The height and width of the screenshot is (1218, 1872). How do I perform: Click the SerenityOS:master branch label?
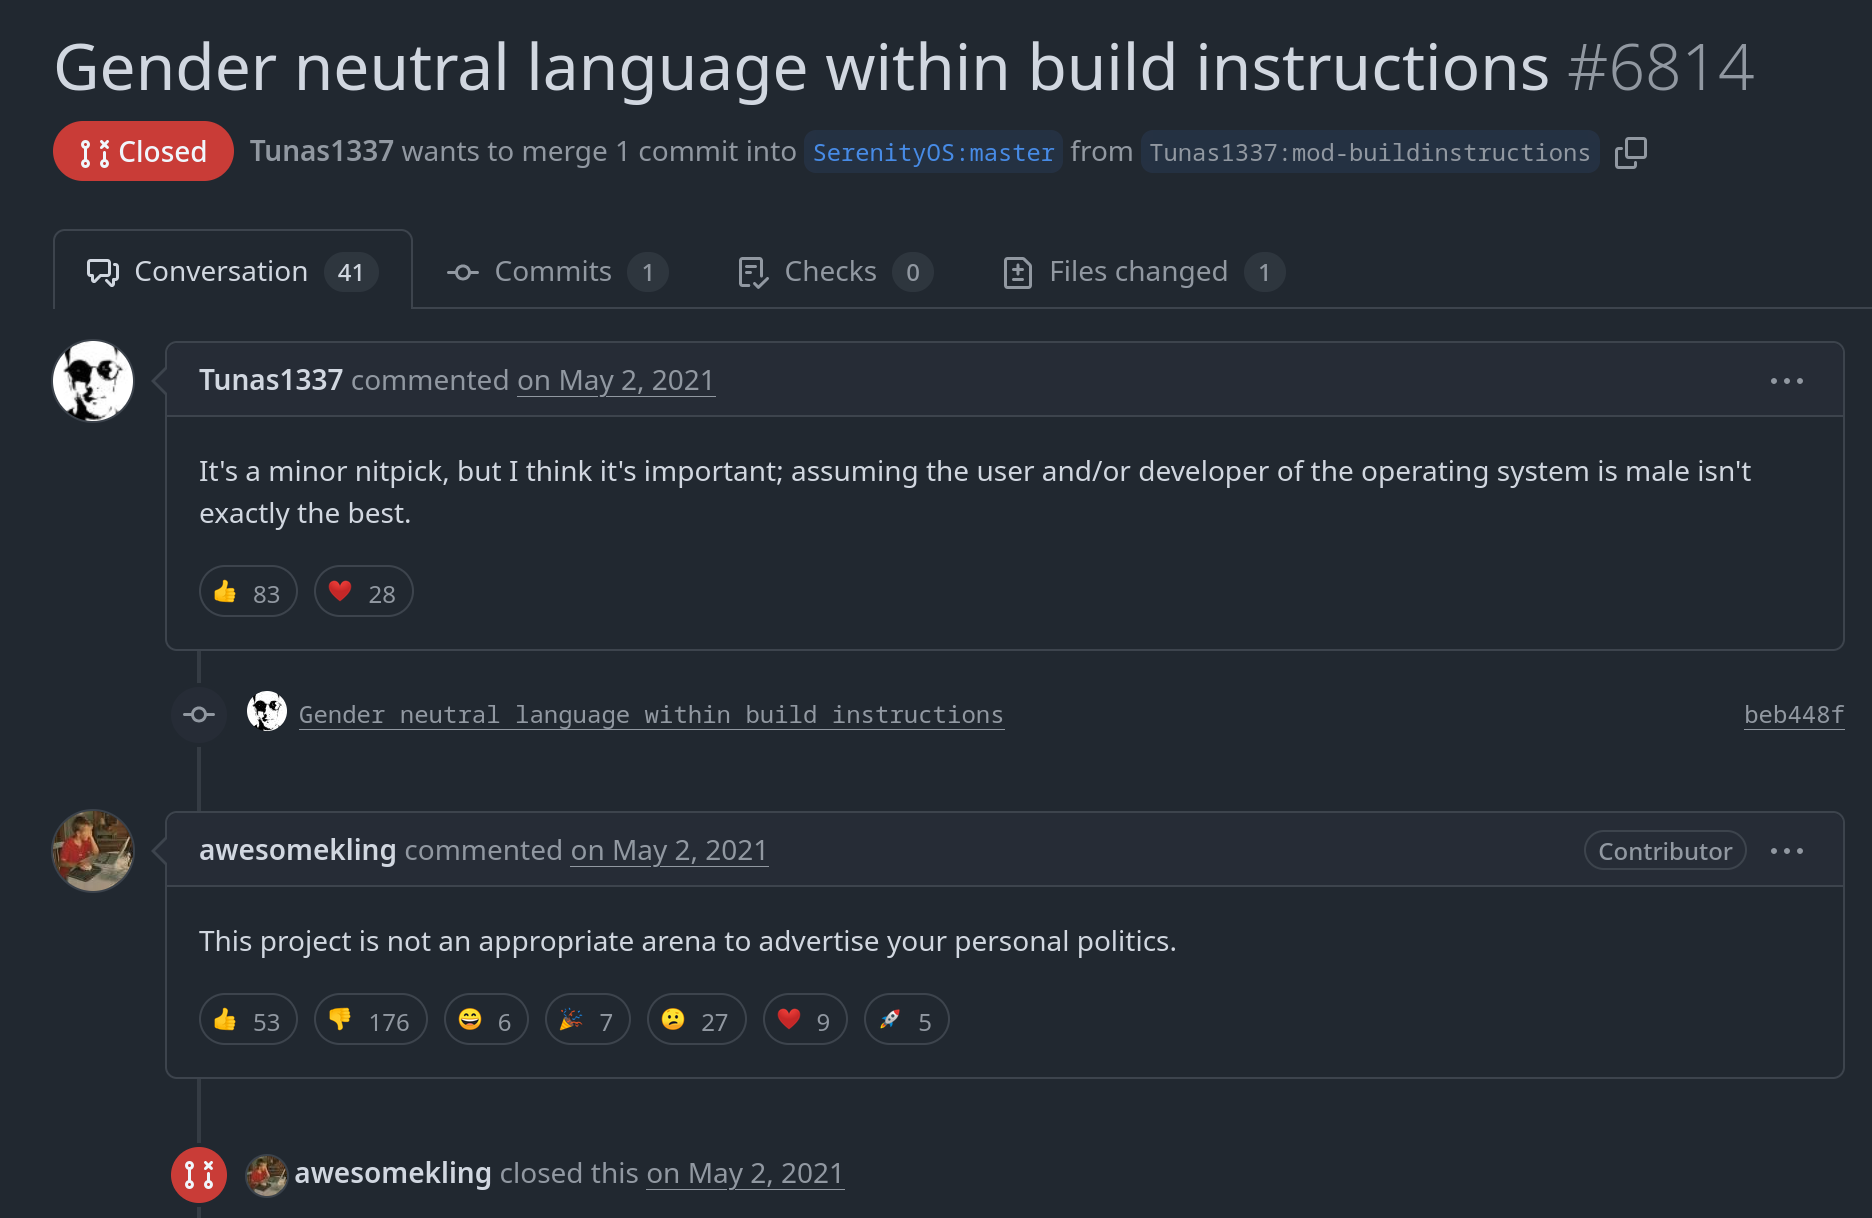click(x=932, y=152)
